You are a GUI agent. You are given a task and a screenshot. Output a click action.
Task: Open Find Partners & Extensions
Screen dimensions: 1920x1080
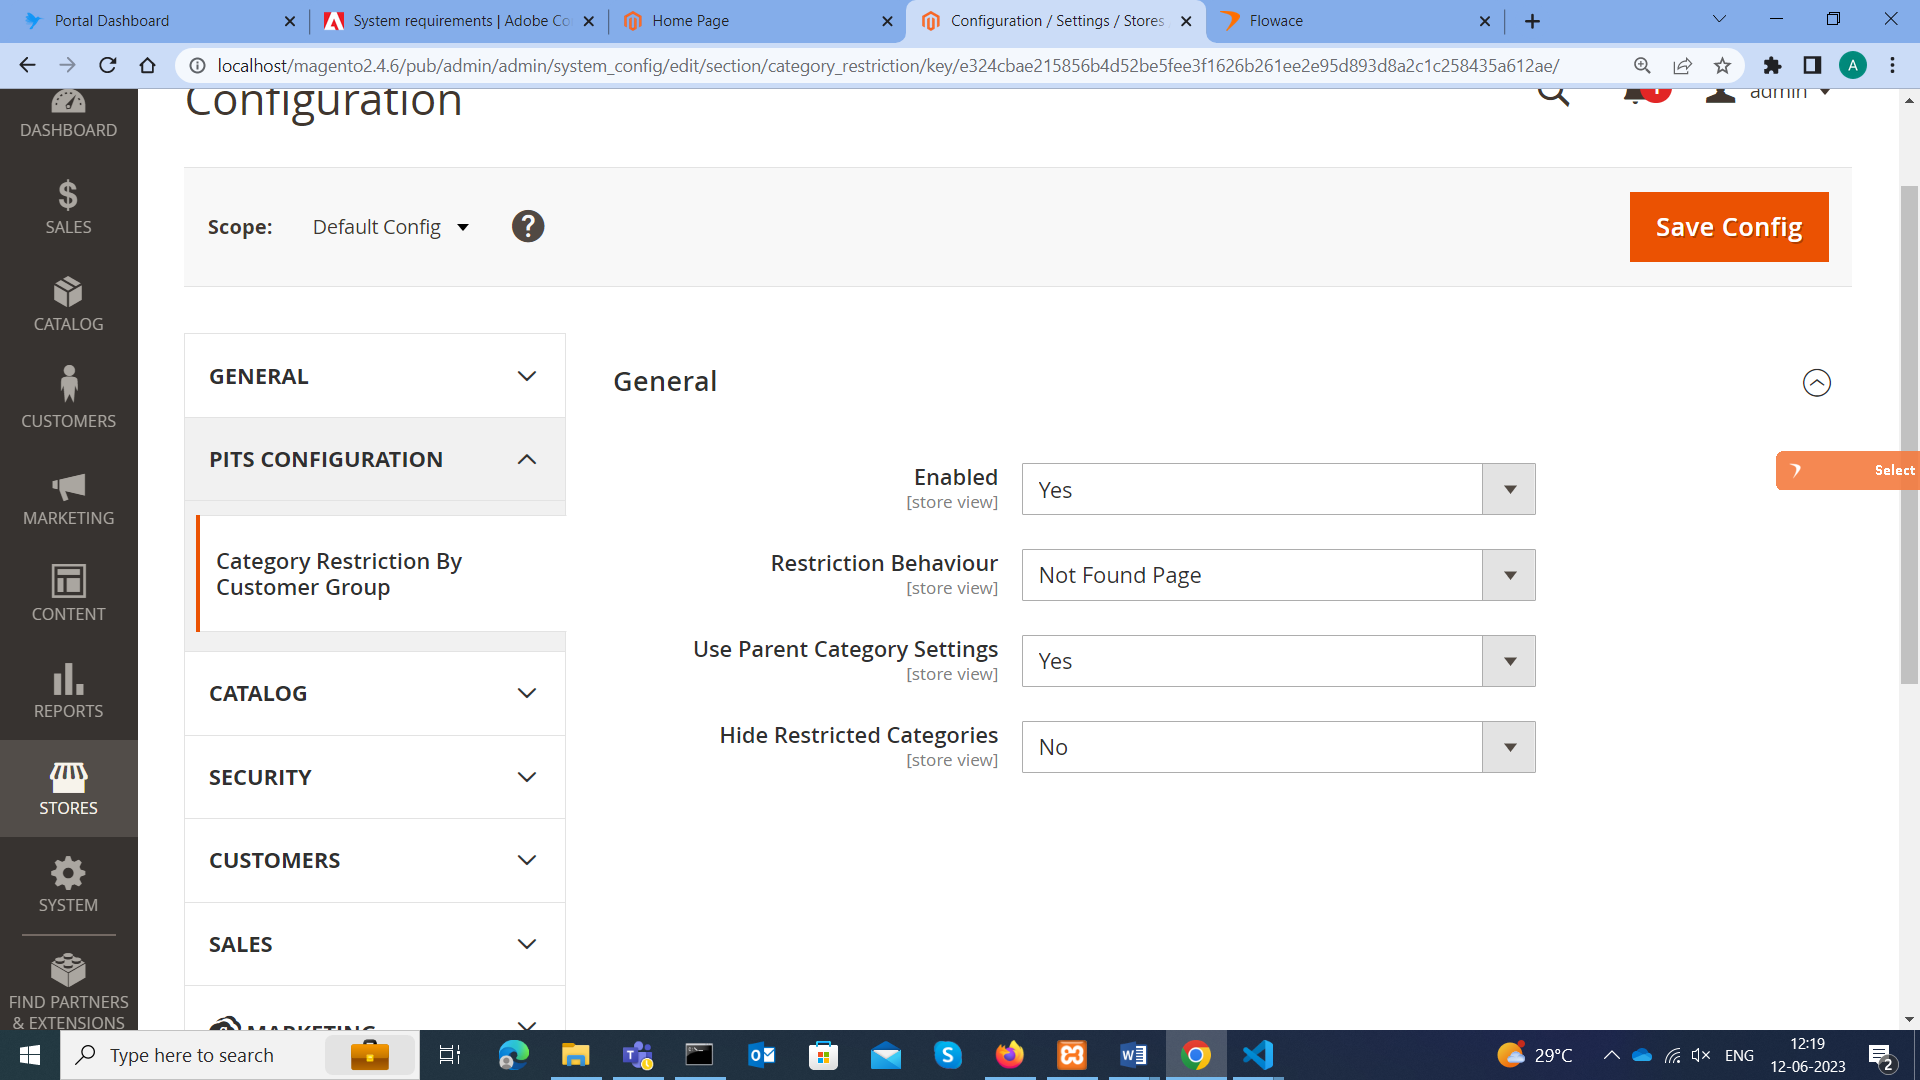(x=68, y=987)
